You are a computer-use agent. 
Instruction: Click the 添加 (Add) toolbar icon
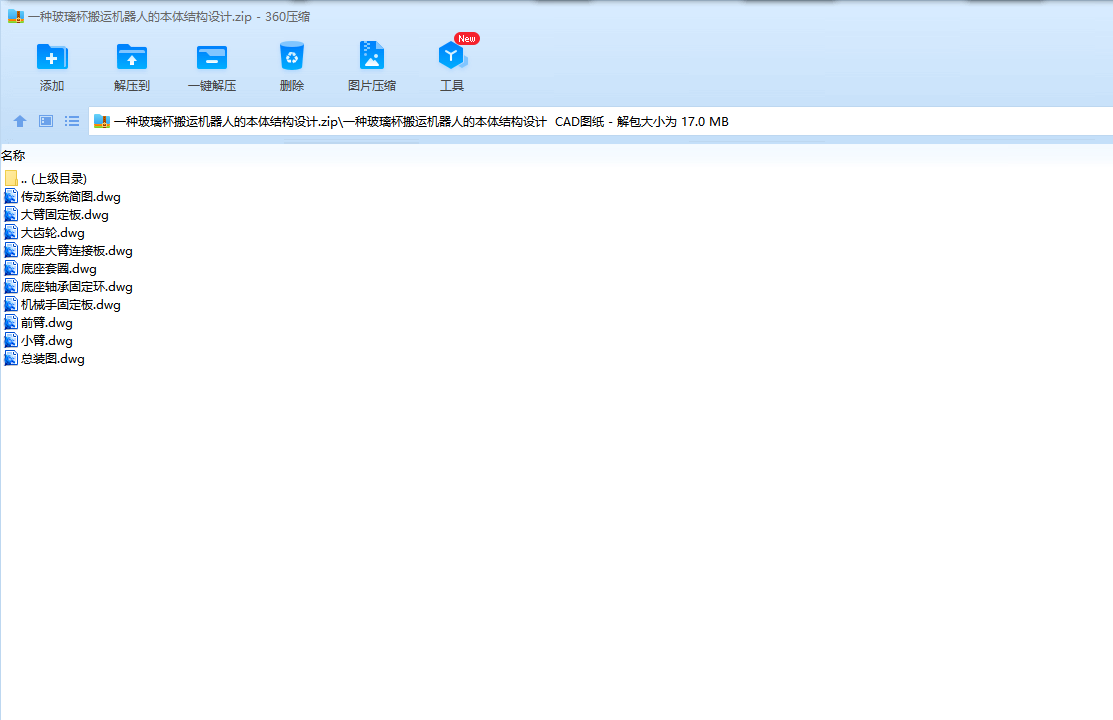pos(52,57)
